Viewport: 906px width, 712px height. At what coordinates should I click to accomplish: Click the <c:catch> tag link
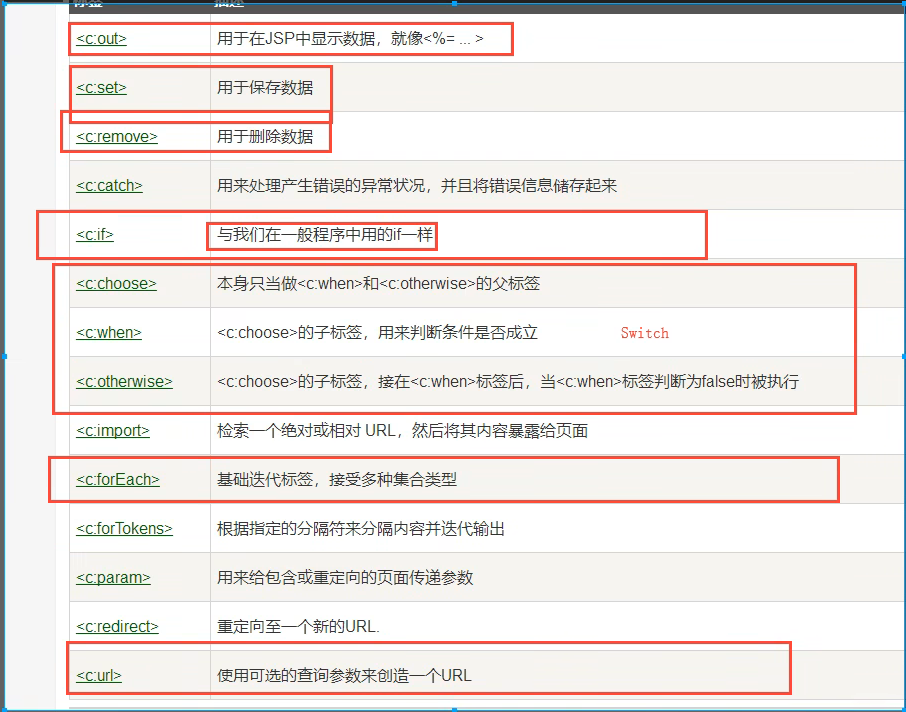[x=109, y=186]
